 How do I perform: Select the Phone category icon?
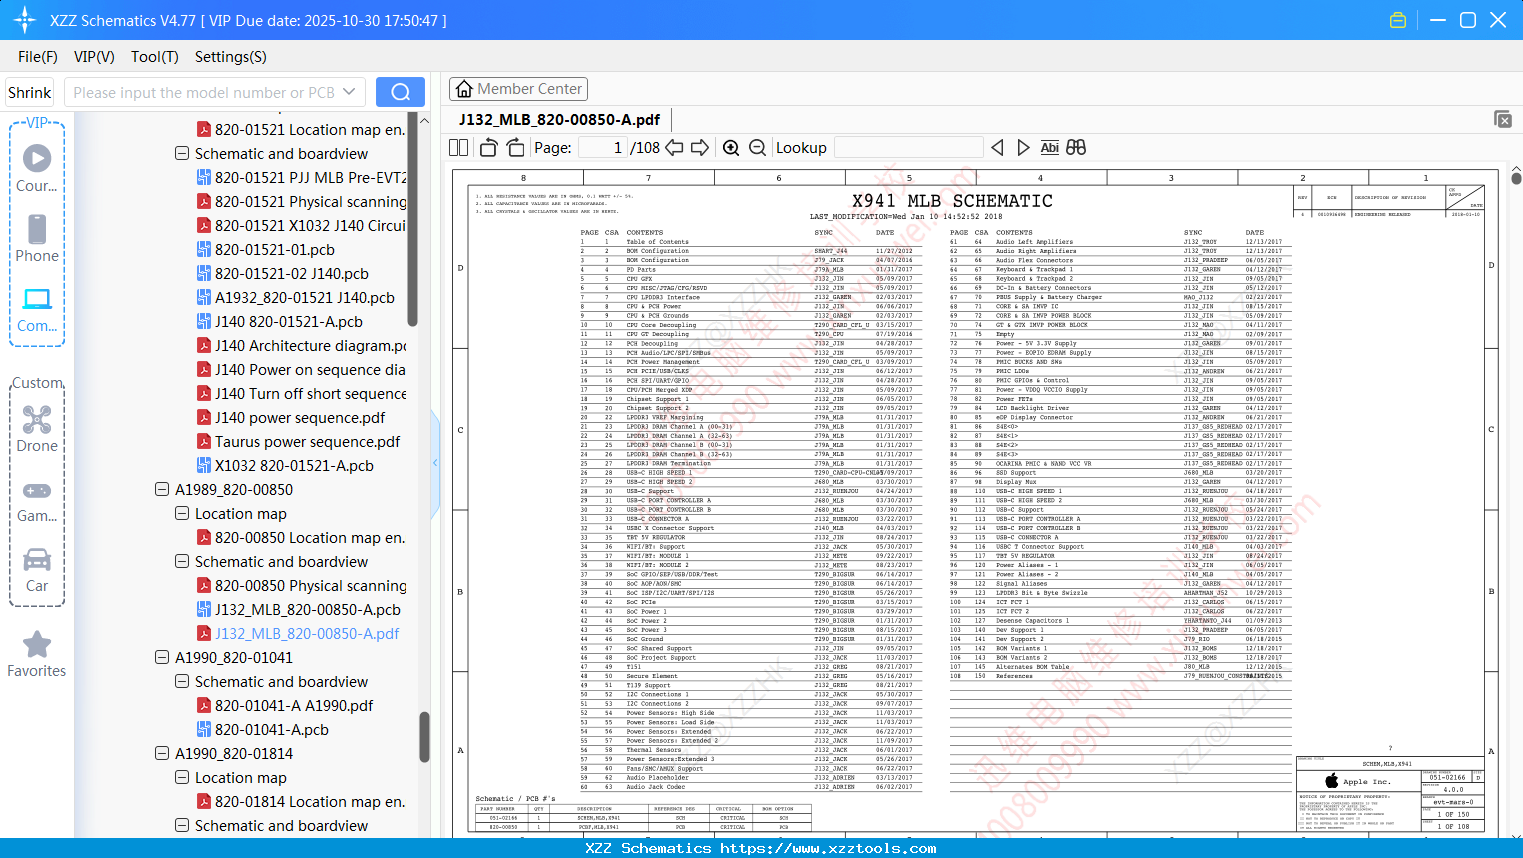[x=37, y=238]
